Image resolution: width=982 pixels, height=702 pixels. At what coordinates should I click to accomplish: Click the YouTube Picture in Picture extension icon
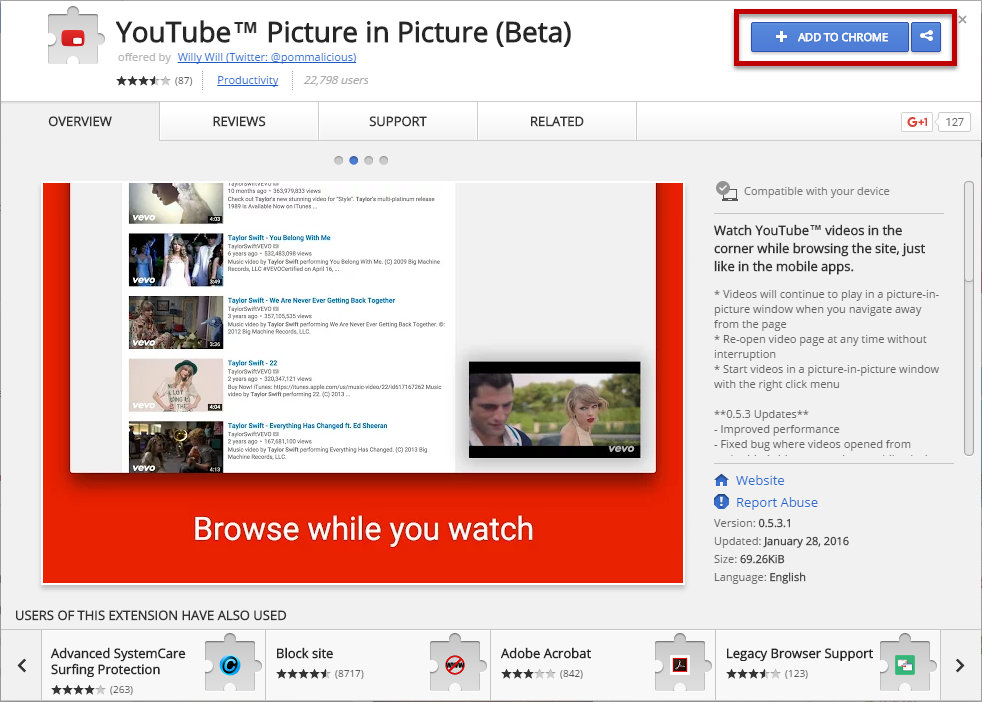pos(74,36)
